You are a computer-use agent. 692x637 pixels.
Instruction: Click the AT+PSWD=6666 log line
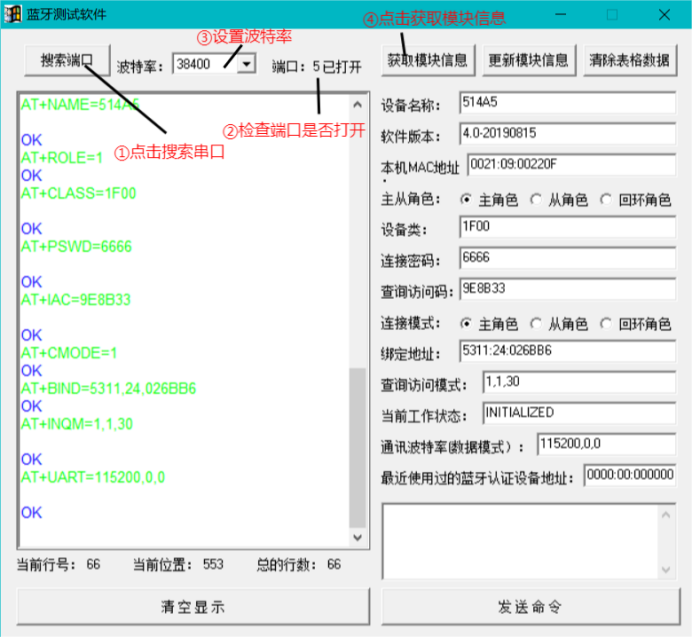point(76,246)
